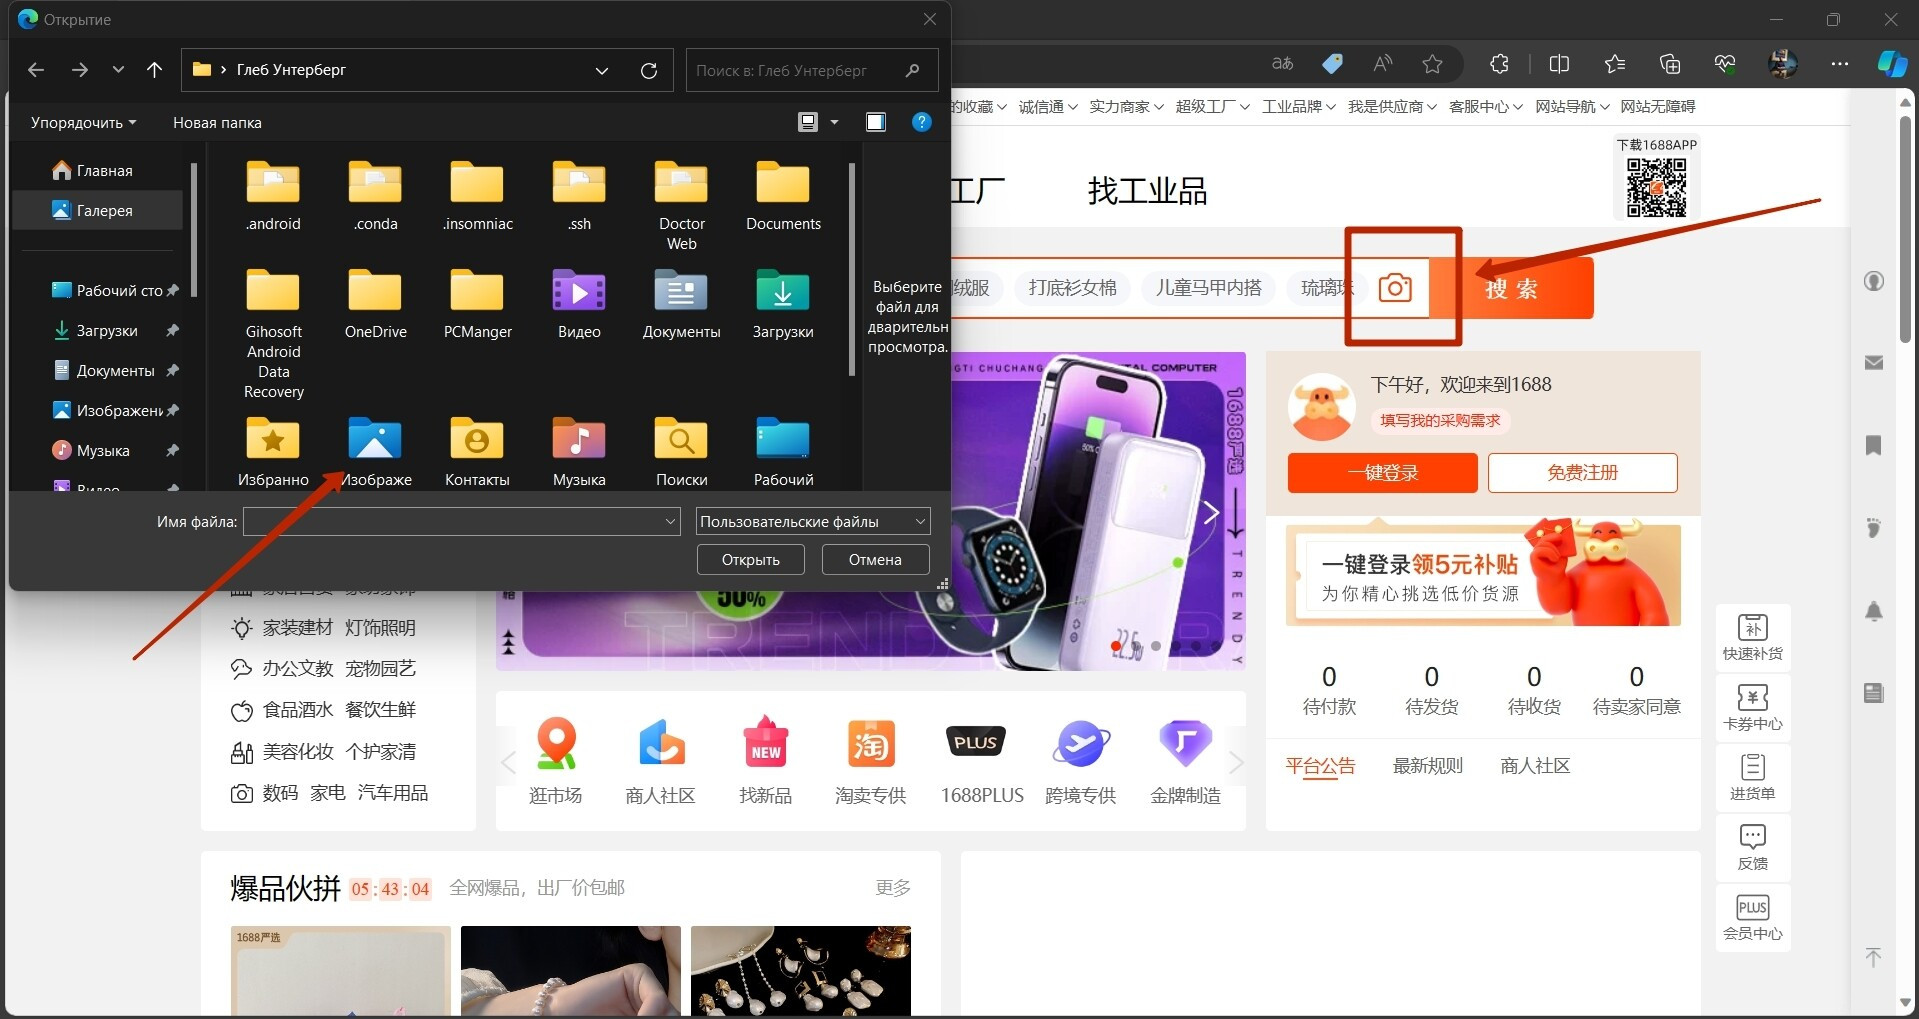Open the Edge split screen icon

tap(1559, 64)
